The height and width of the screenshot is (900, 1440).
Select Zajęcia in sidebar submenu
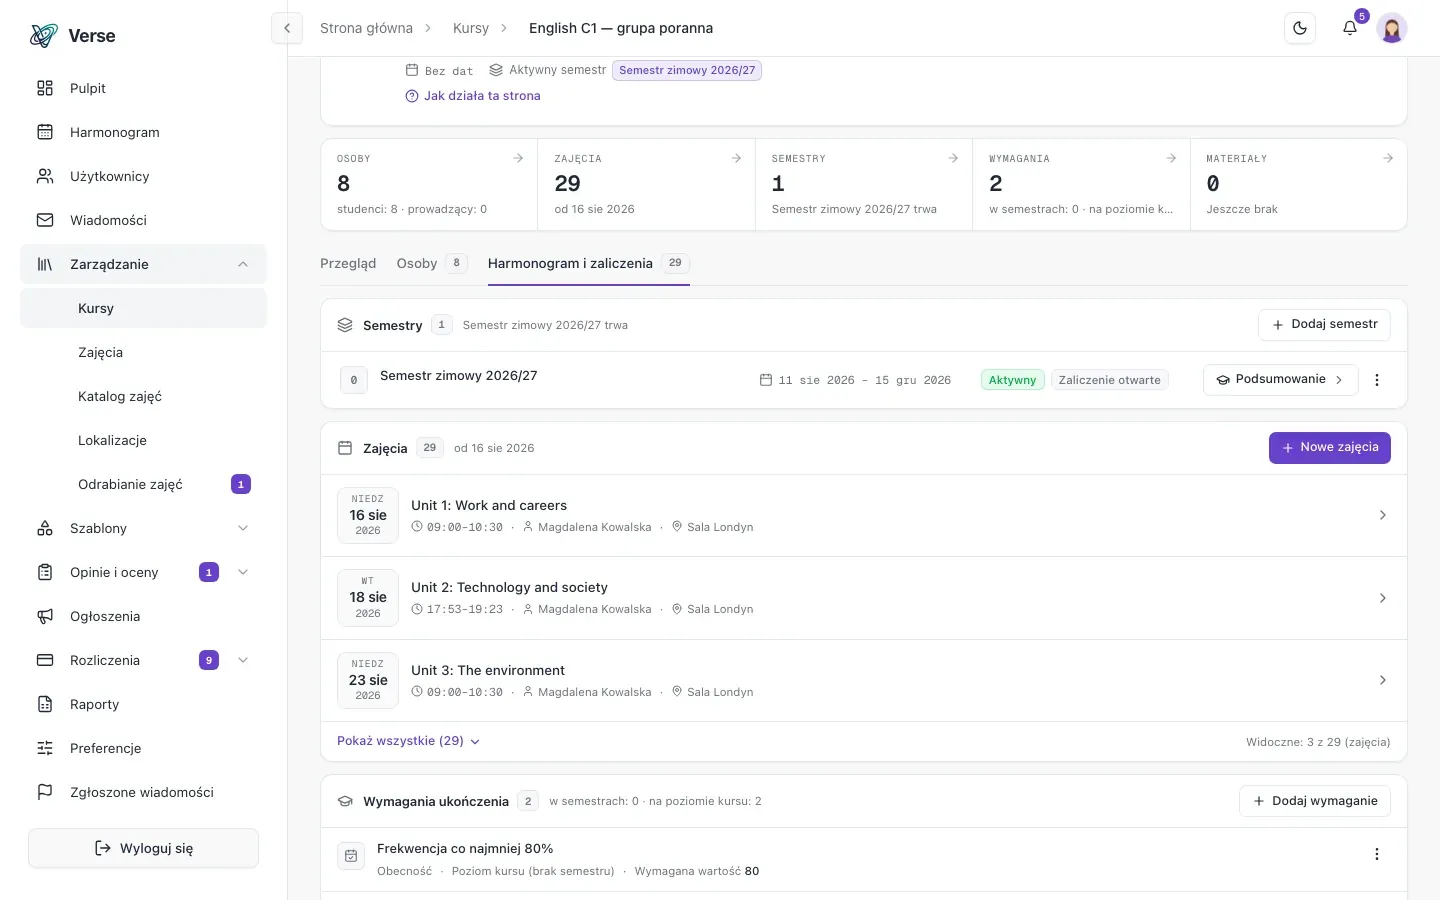pos(143,352)
